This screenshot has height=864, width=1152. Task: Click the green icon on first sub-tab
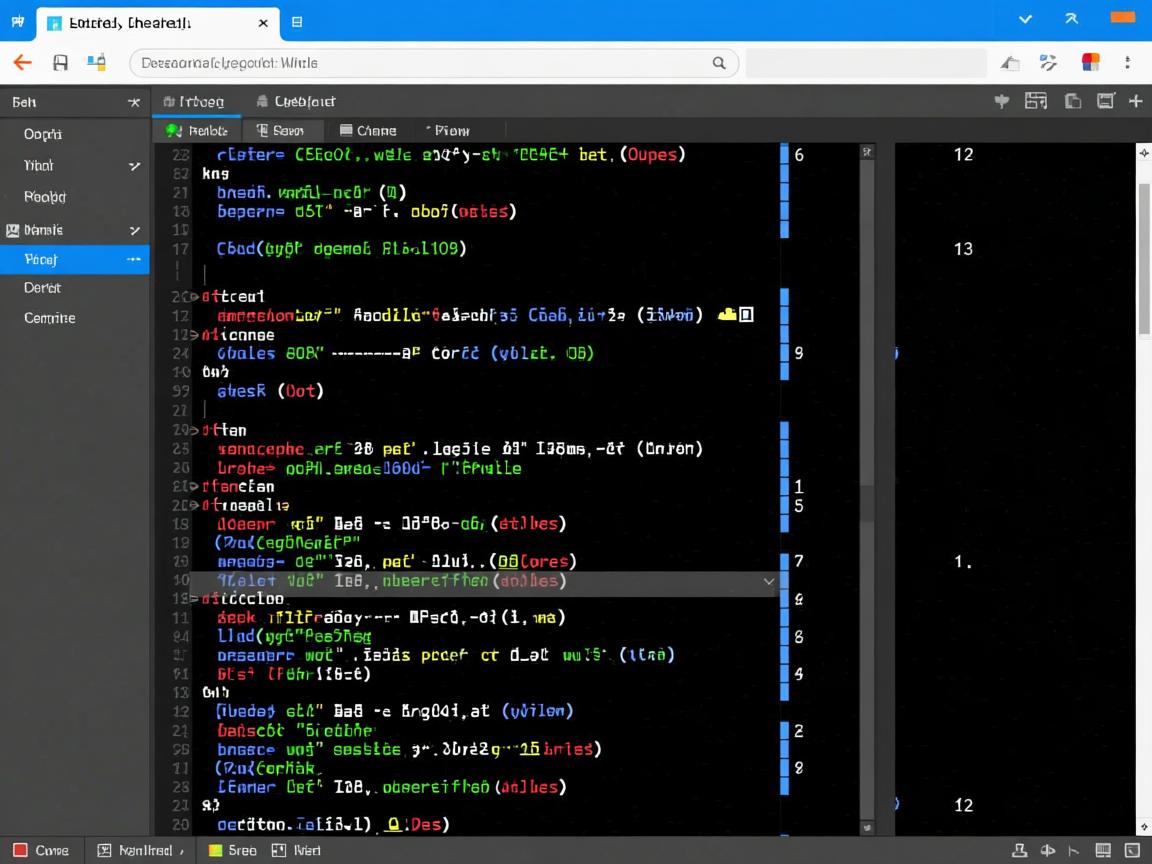[x=173, y=130]
